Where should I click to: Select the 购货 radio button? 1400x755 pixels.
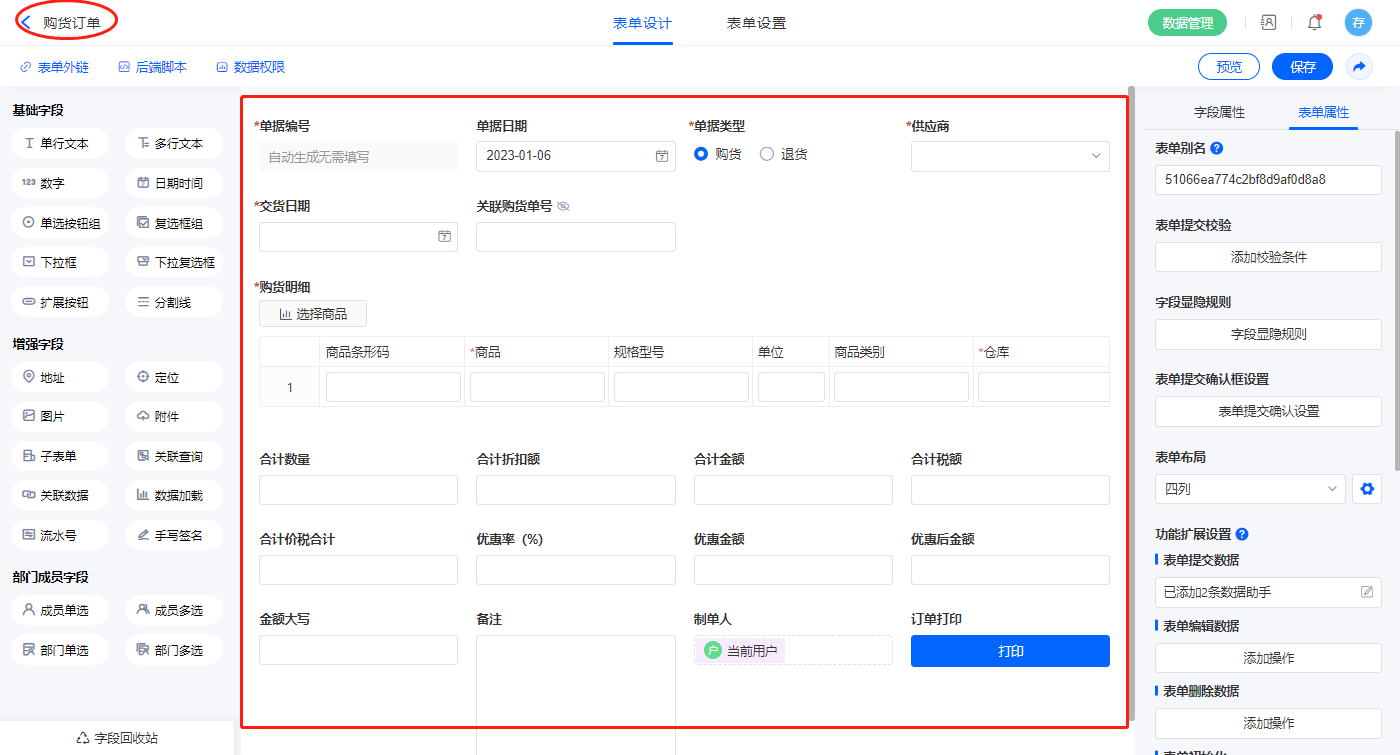click(701, 154)
